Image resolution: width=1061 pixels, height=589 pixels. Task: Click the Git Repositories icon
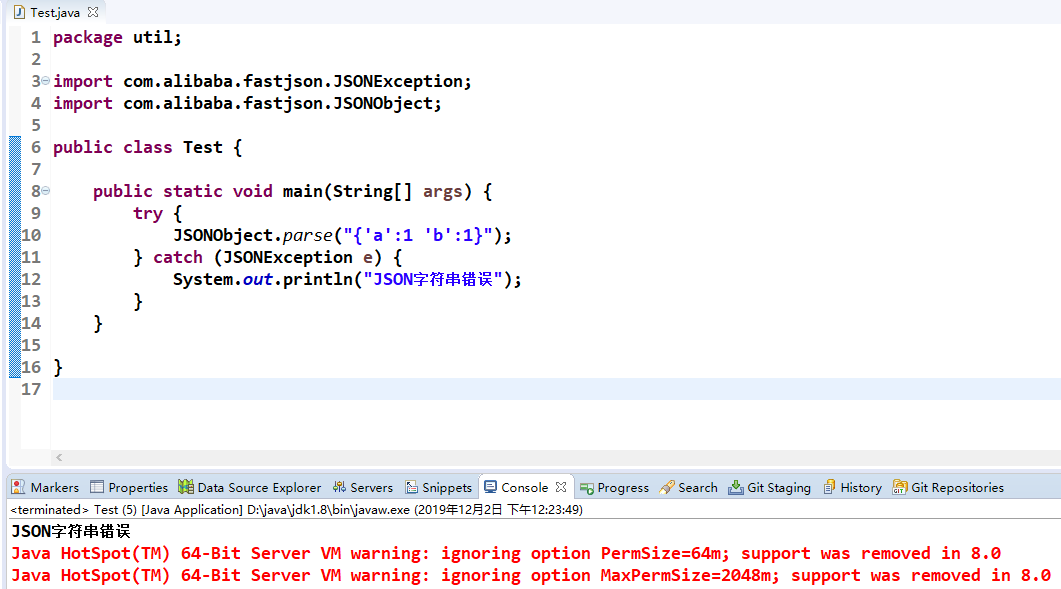(897, 487)
